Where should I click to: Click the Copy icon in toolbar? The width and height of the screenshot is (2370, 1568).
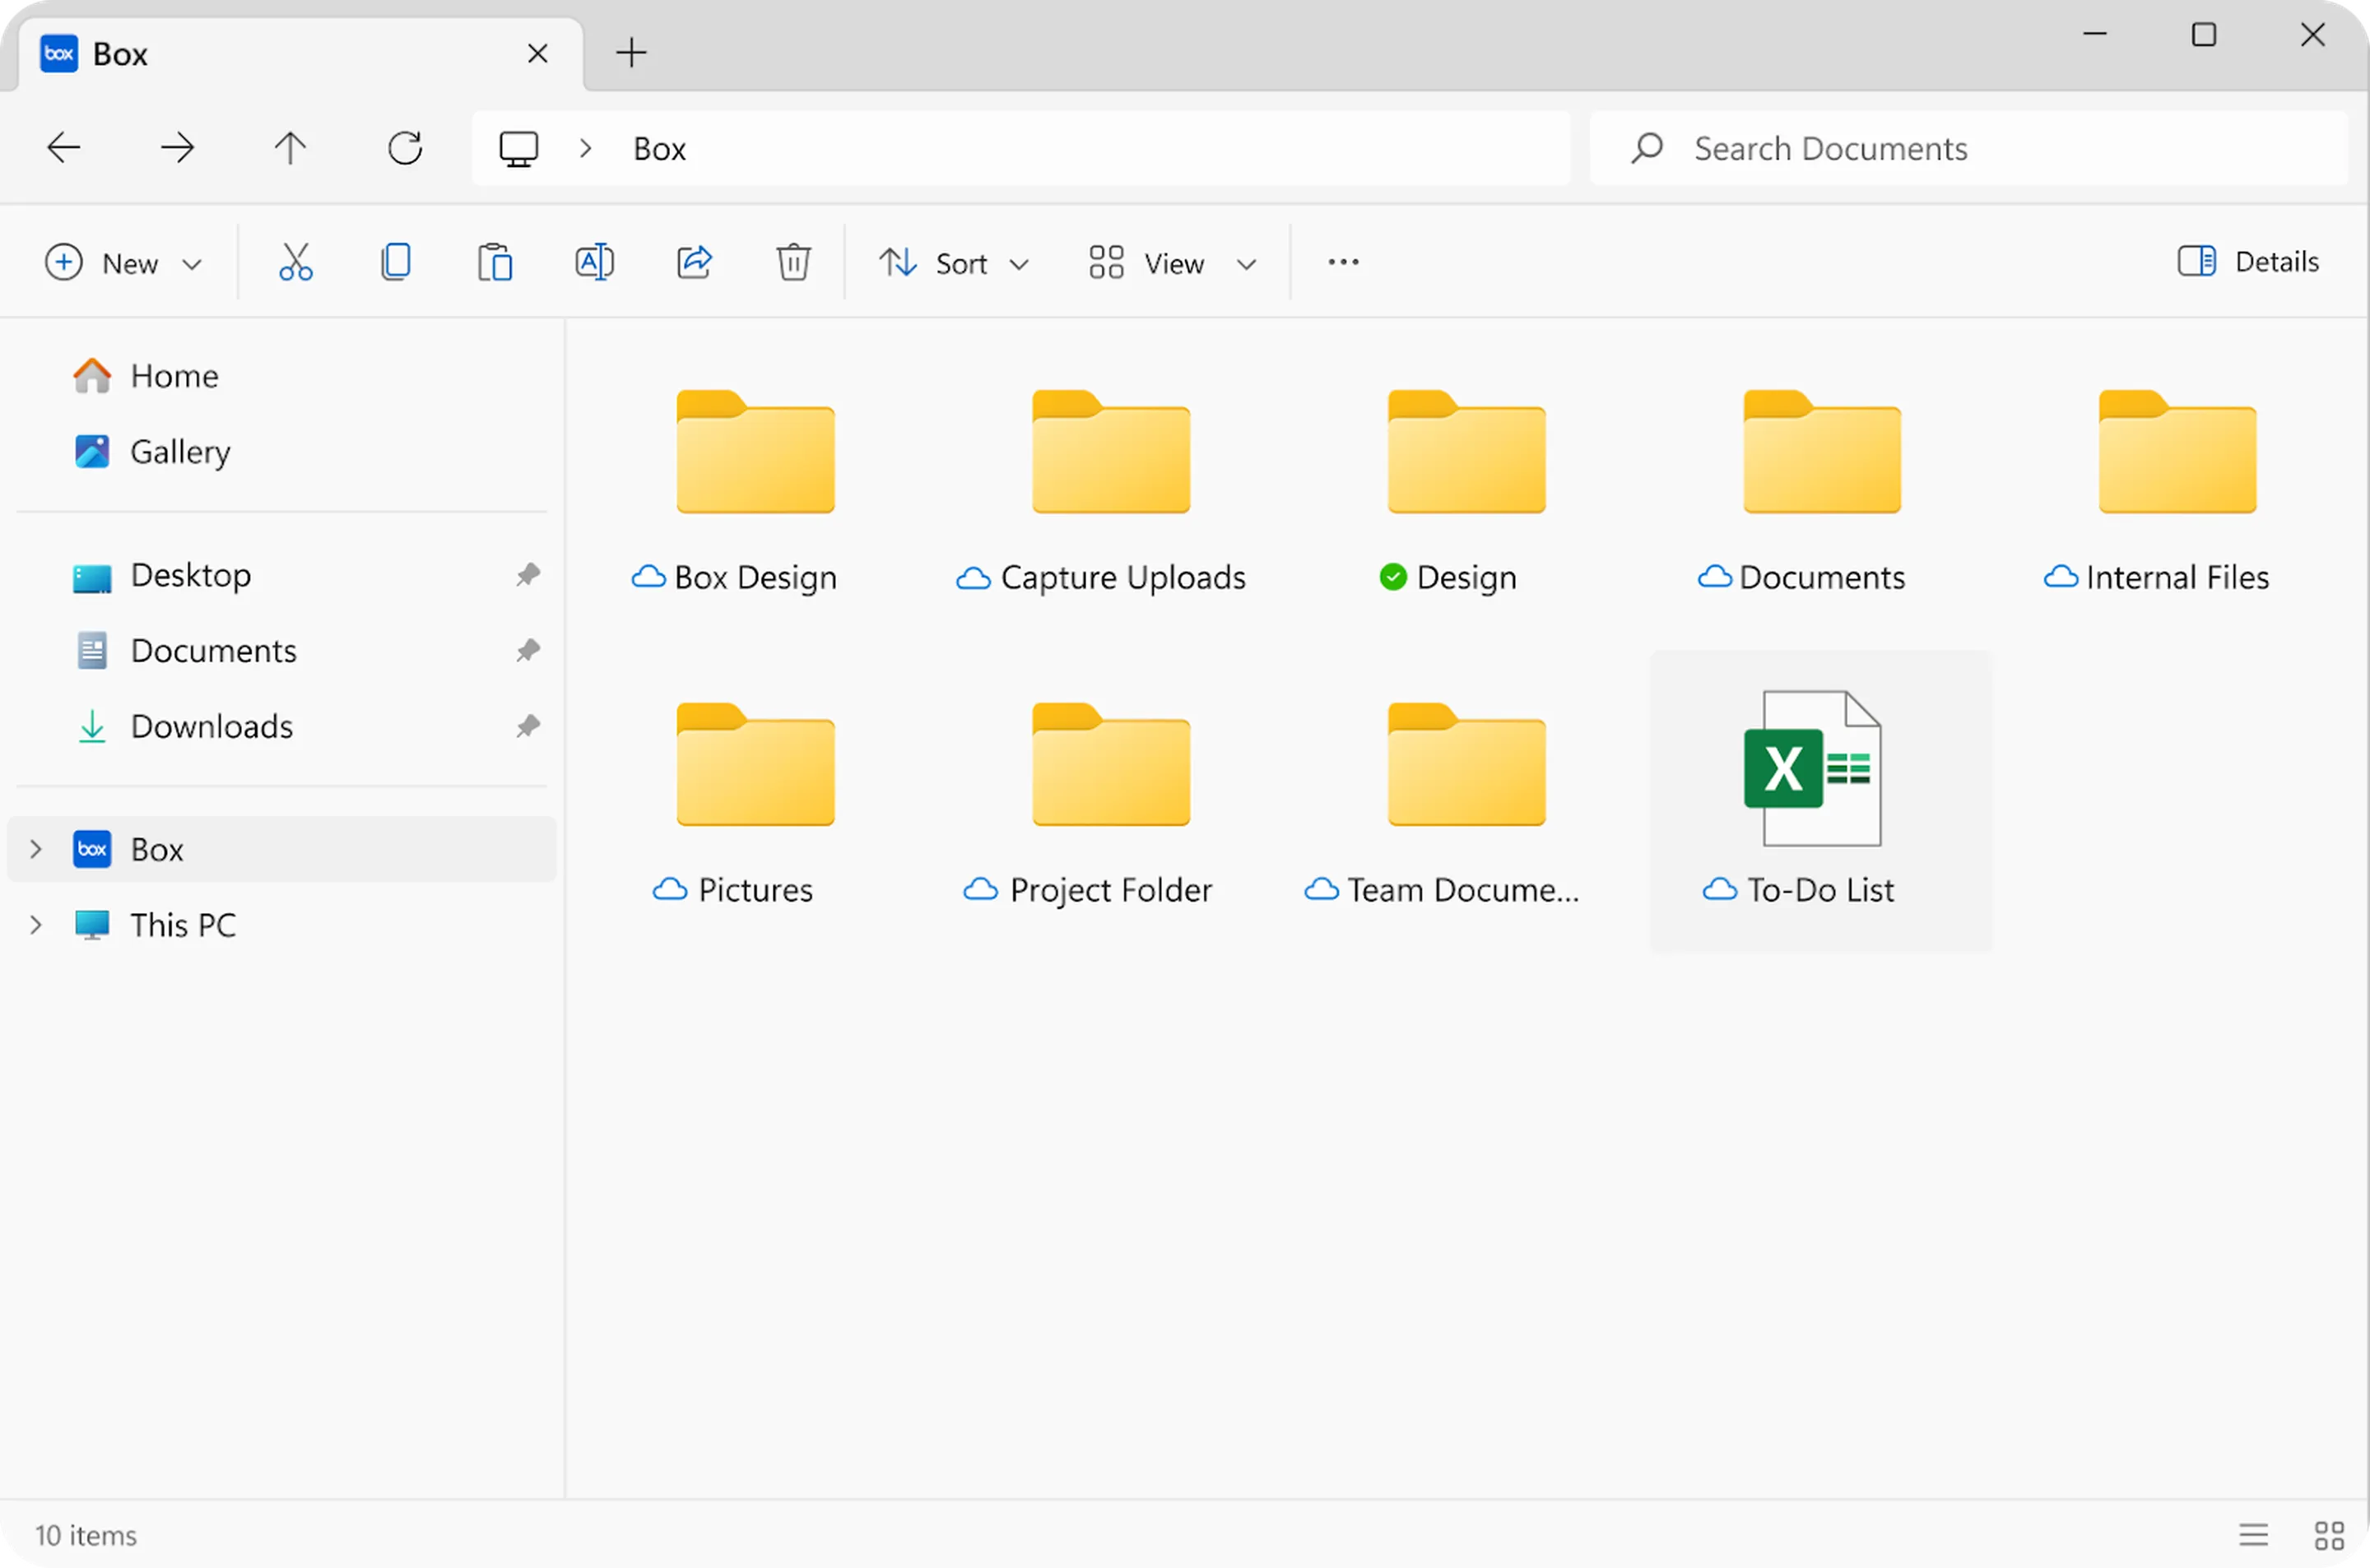[396, 262]
